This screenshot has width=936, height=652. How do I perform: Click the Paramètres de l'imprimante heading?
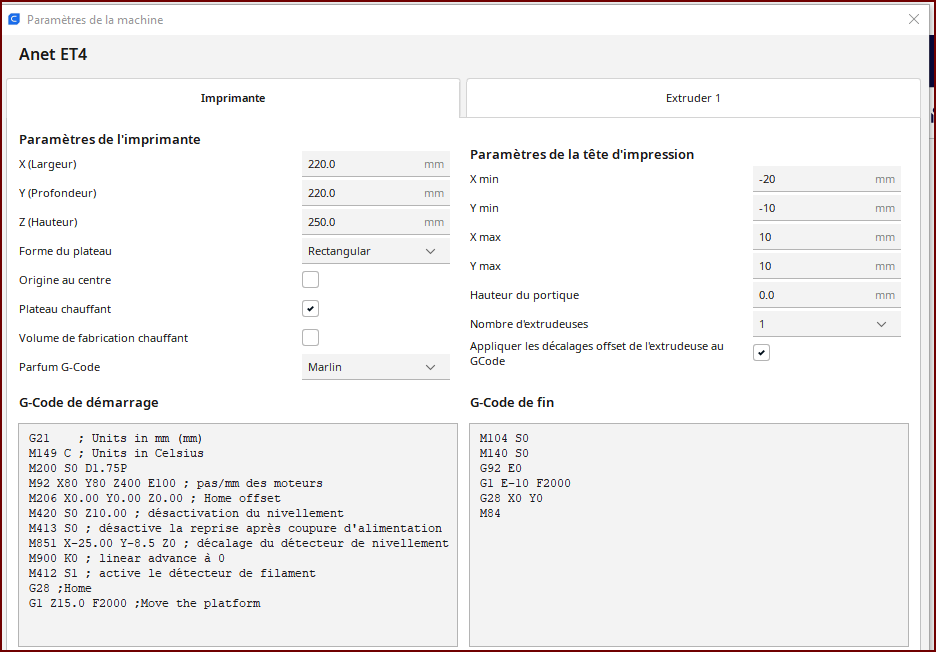tap(110, 139)
